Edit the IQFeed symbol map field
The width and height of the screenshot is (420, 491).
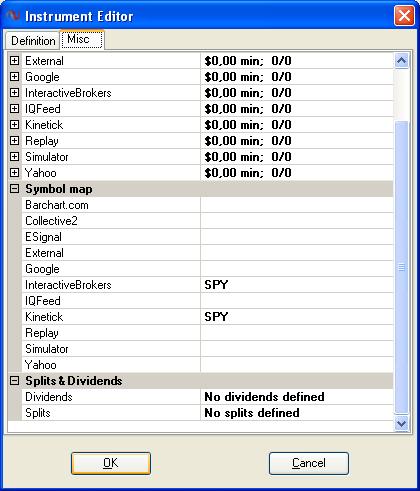pos(297,301)
